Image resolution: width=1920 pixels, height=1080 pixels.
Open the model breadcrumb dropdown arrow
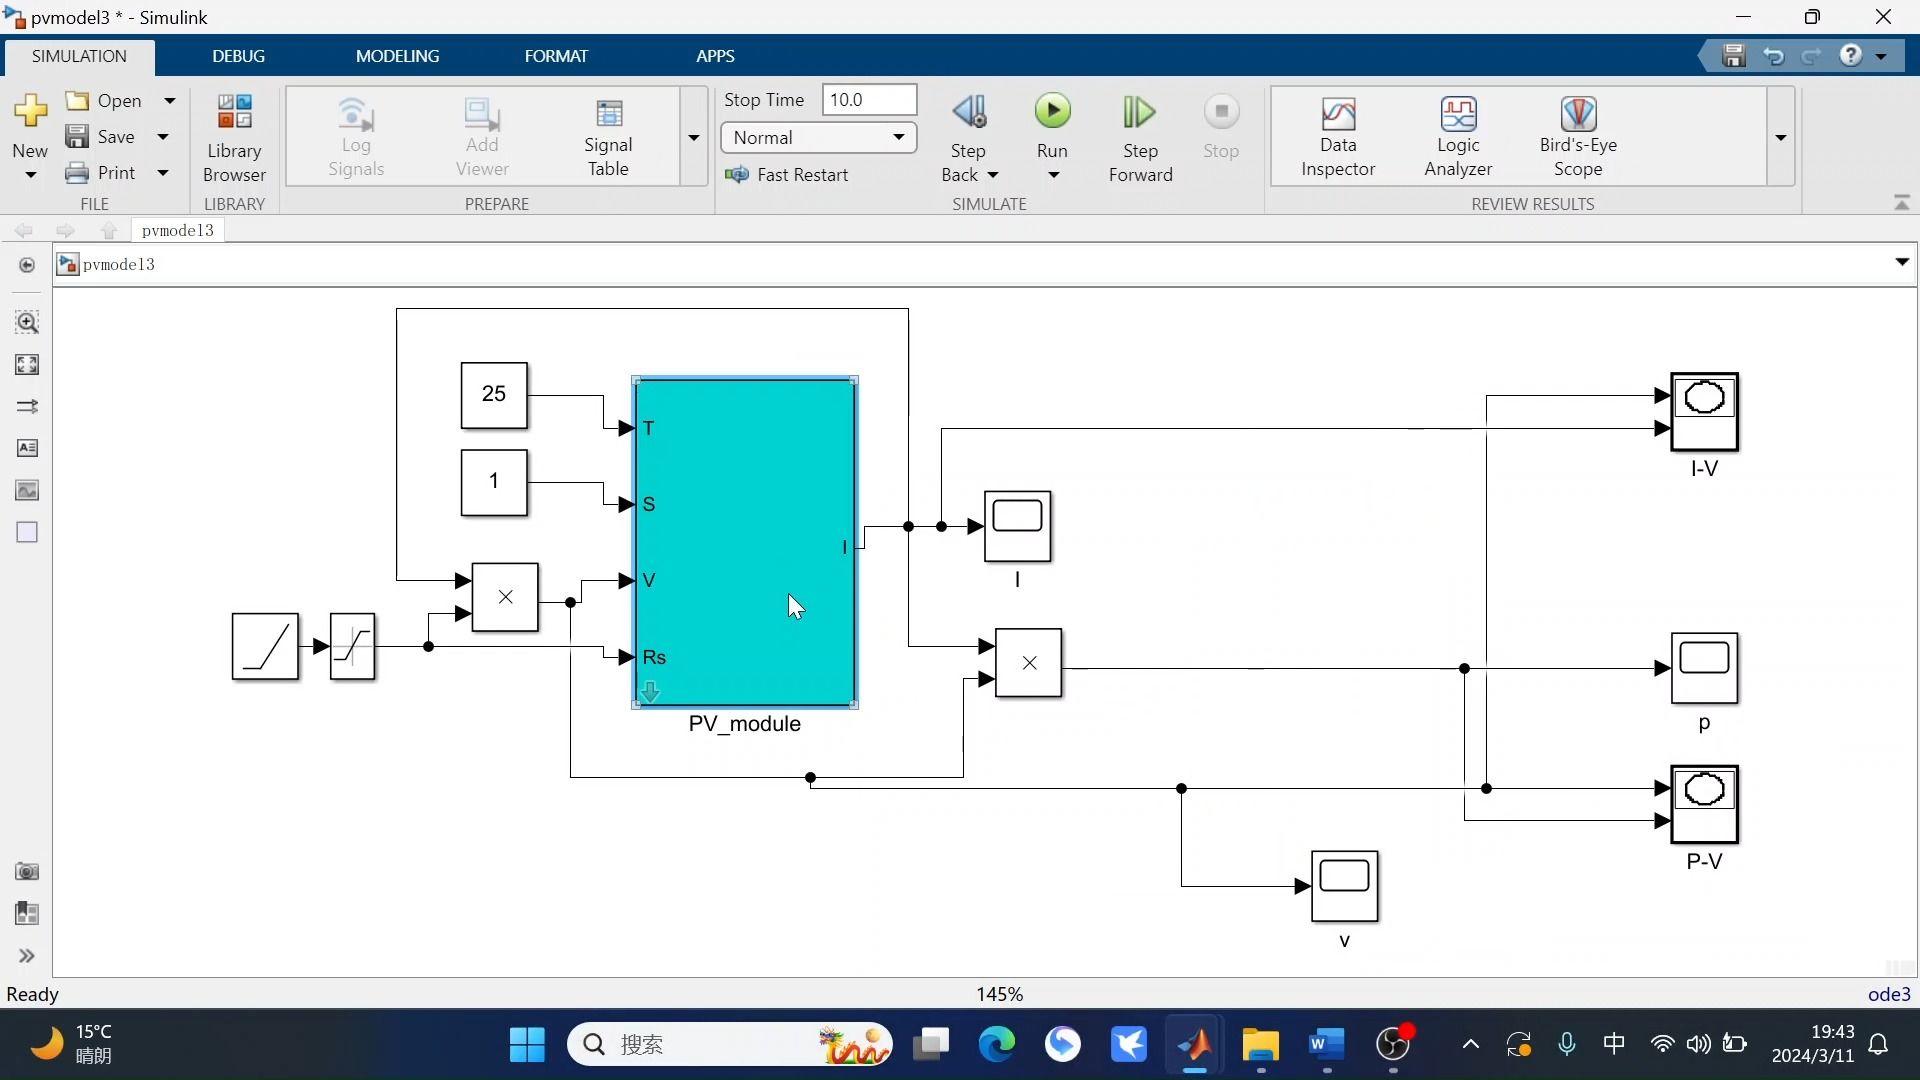tap(1901, 262)
